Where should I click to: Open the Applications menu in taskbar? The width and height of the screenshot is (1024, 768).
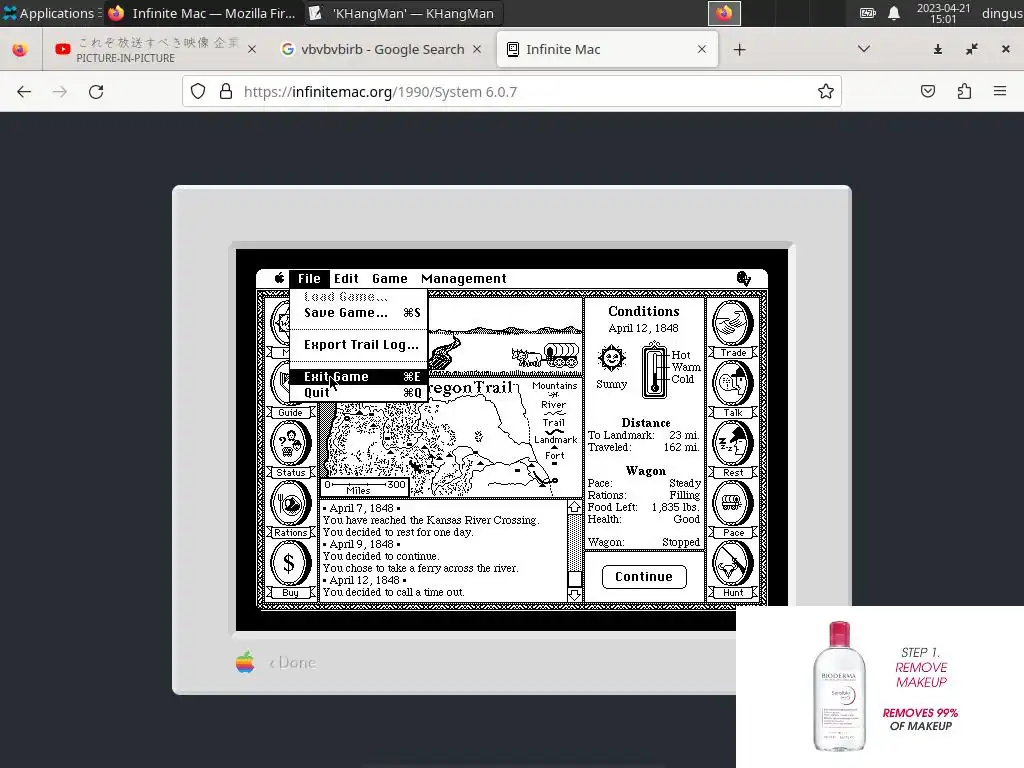coord(50,13)
